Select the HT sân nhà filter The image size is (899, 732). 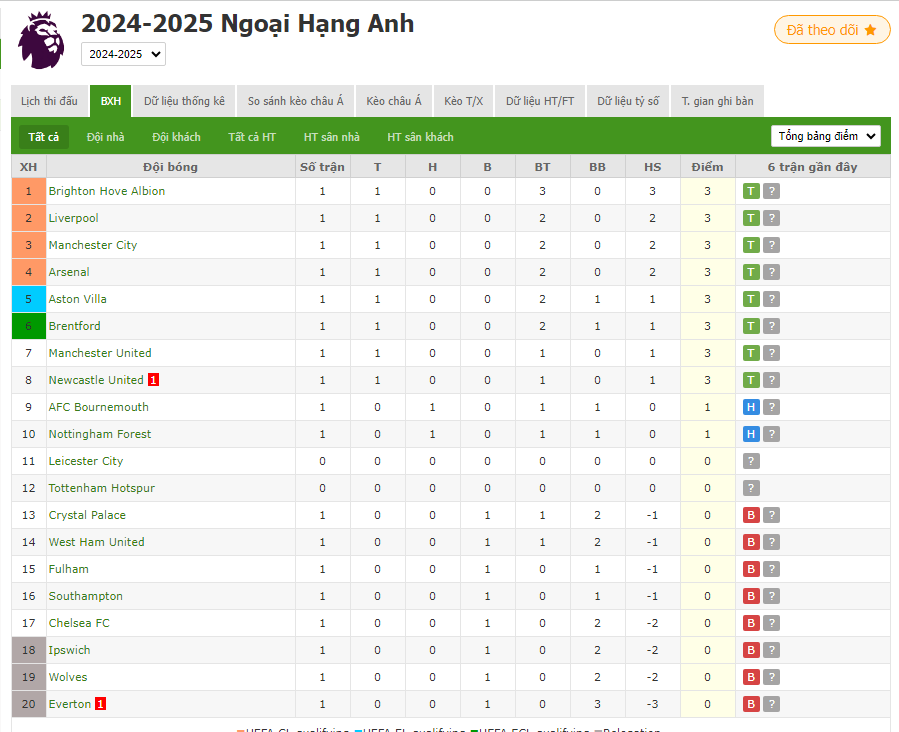[331, 137]
